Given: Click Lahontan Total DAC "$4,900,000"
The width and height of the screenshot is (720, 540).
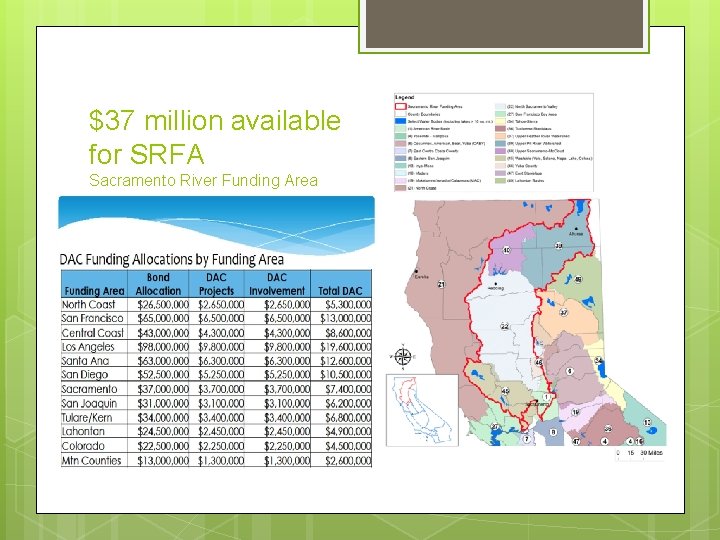Looking at the screenshot, I should pyautogui.click(x=348, y=431).
